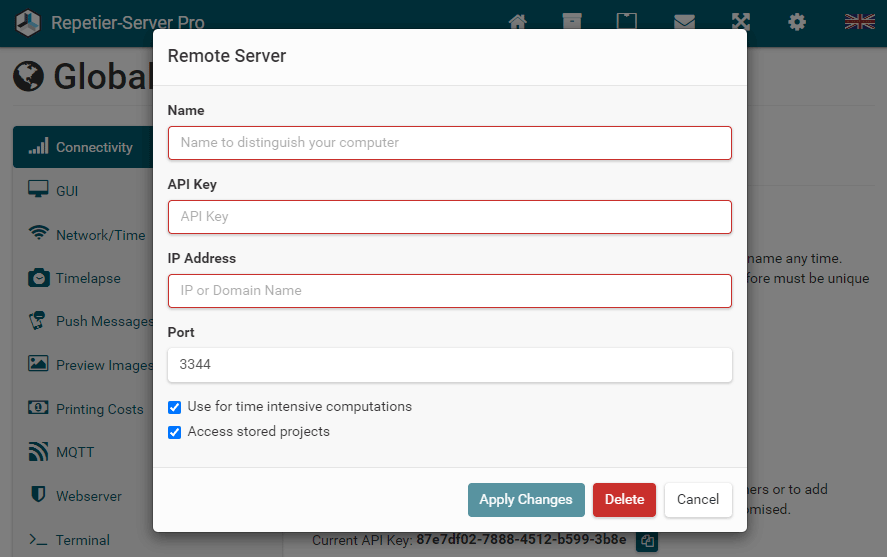Focus the Name input field
This screenshot has height=557, width=887.
(450, 143)
